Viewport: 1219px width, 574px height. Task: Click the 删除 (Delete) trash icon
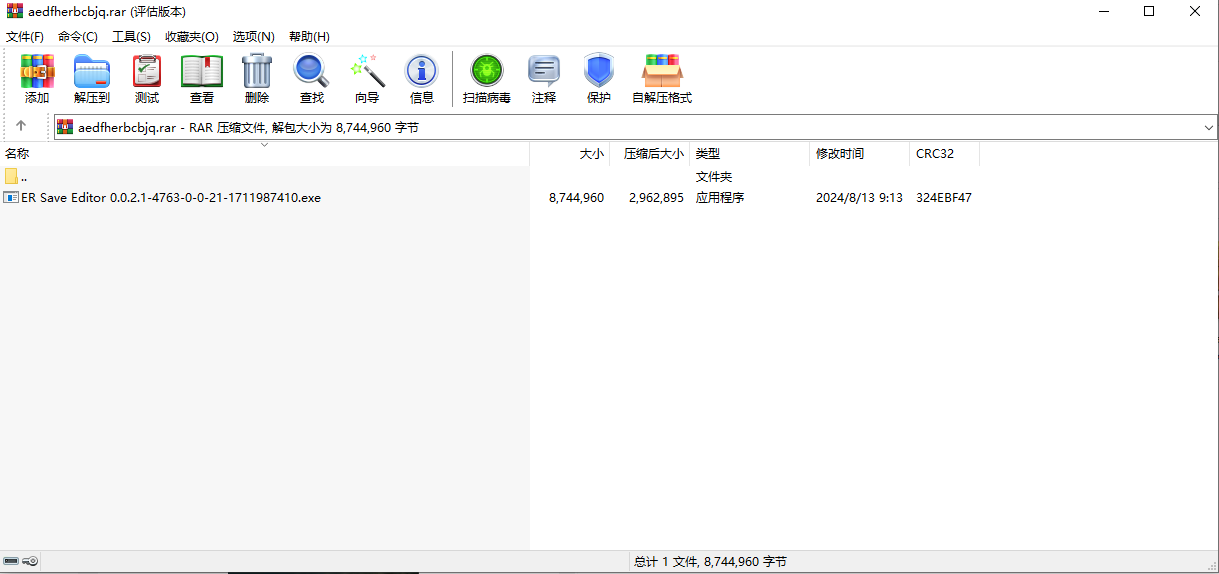click(257, 78)
